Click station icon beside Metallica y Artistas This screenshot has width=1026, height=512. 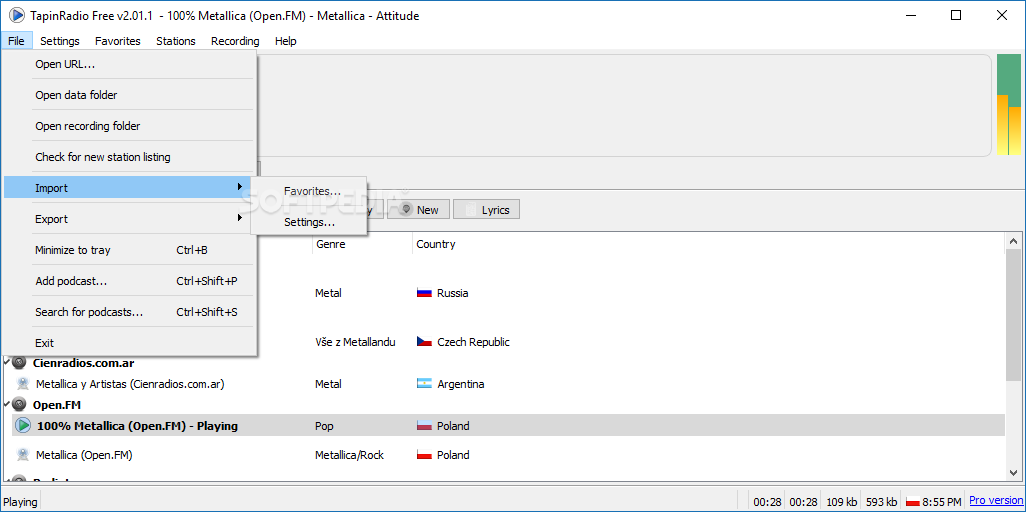click(x=23, y=384)
